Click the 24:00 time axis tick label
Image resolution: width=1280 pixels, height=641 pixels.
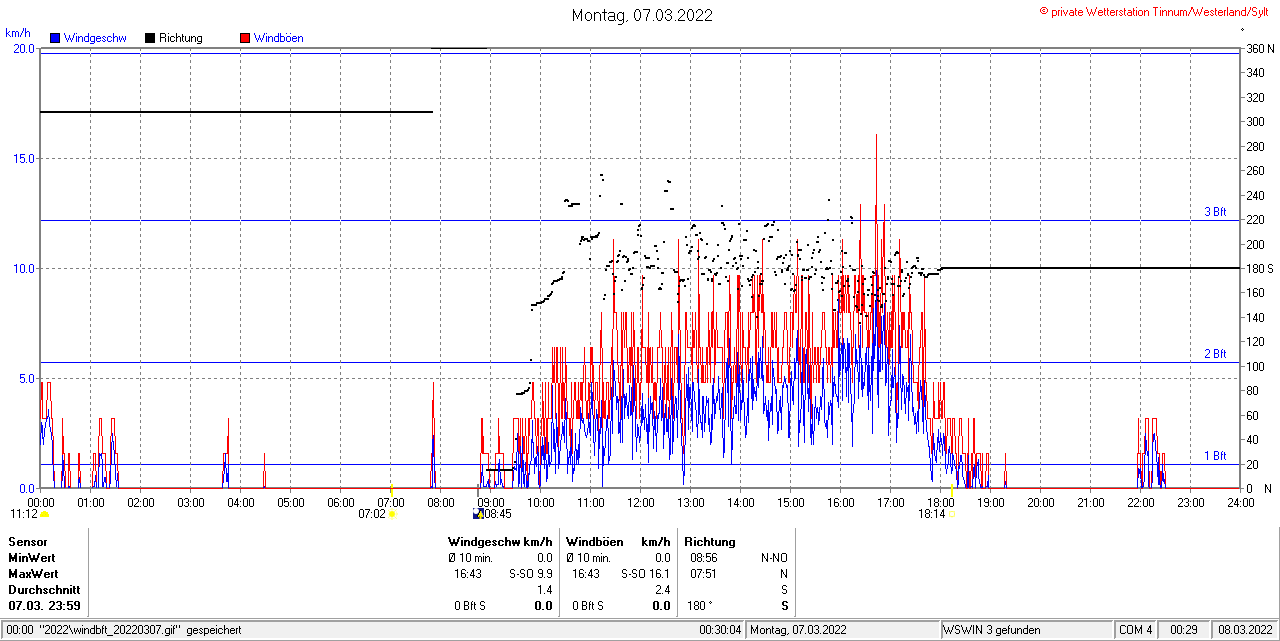(x=1241, y=502)
